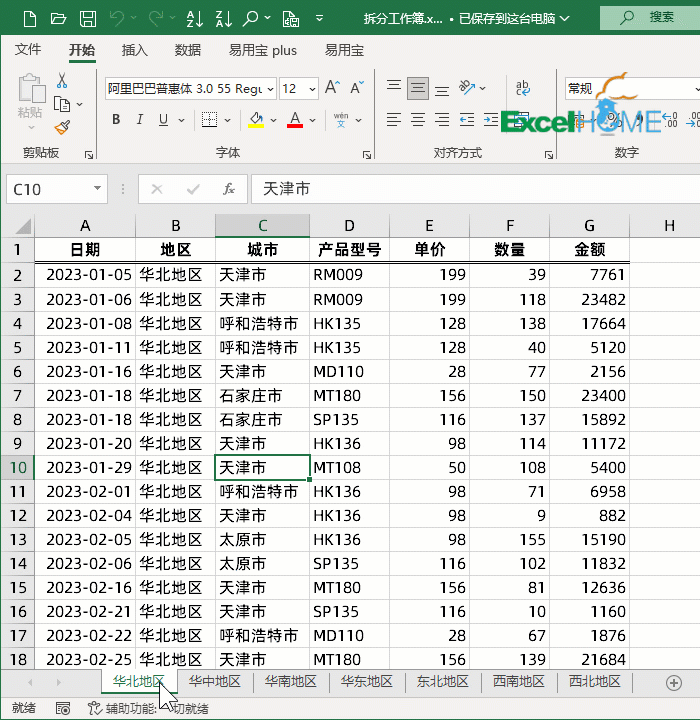The height and width of the screenshot is (720, 700).
Task: Increase font size with larger A icon
Action: [x=333, y=87]
